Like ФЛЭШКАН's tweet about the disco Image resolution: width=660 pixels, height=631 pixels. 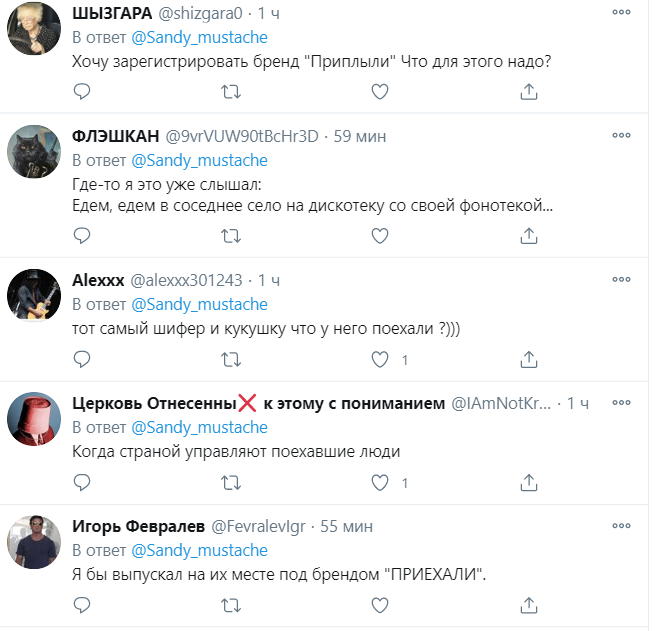click(x=380, y=235)
